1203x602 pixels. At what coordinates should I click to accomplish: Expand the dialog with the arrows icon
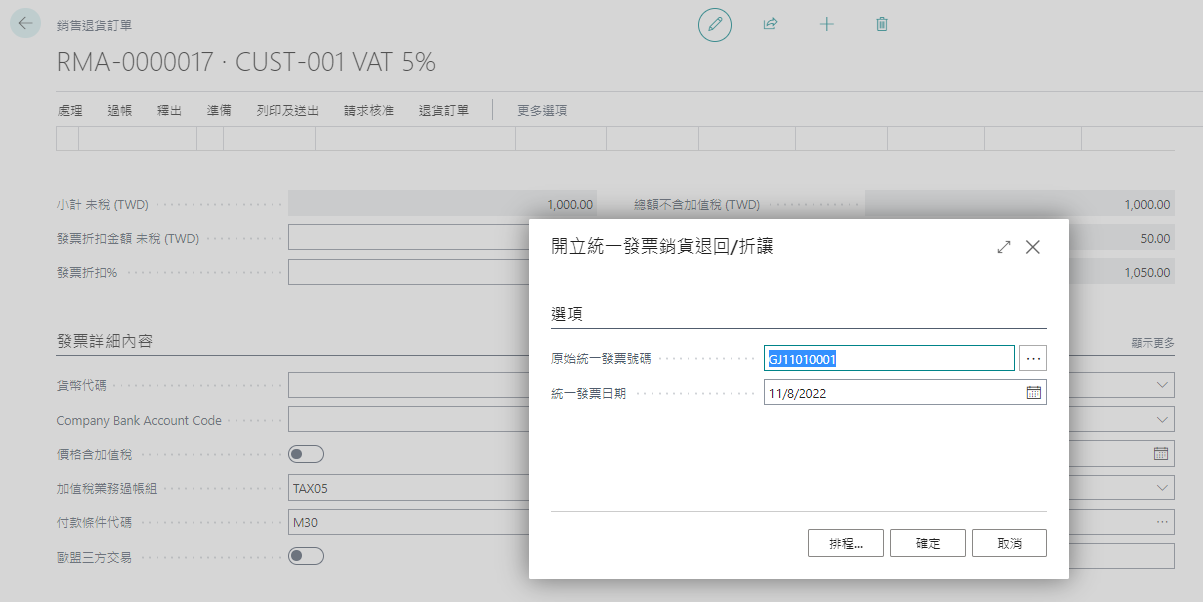pyautogui.click(x=1004, y=247)
